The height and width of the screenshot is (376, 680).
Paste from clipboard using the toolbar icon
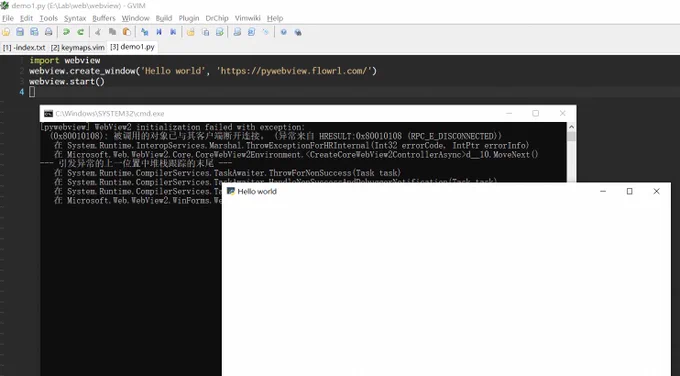(127, 32)
